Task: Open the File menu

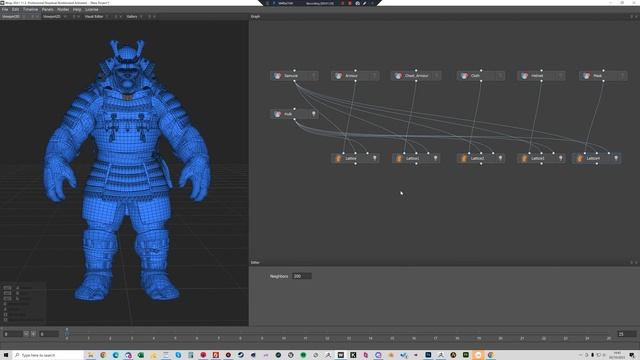Action: (5, 9)
